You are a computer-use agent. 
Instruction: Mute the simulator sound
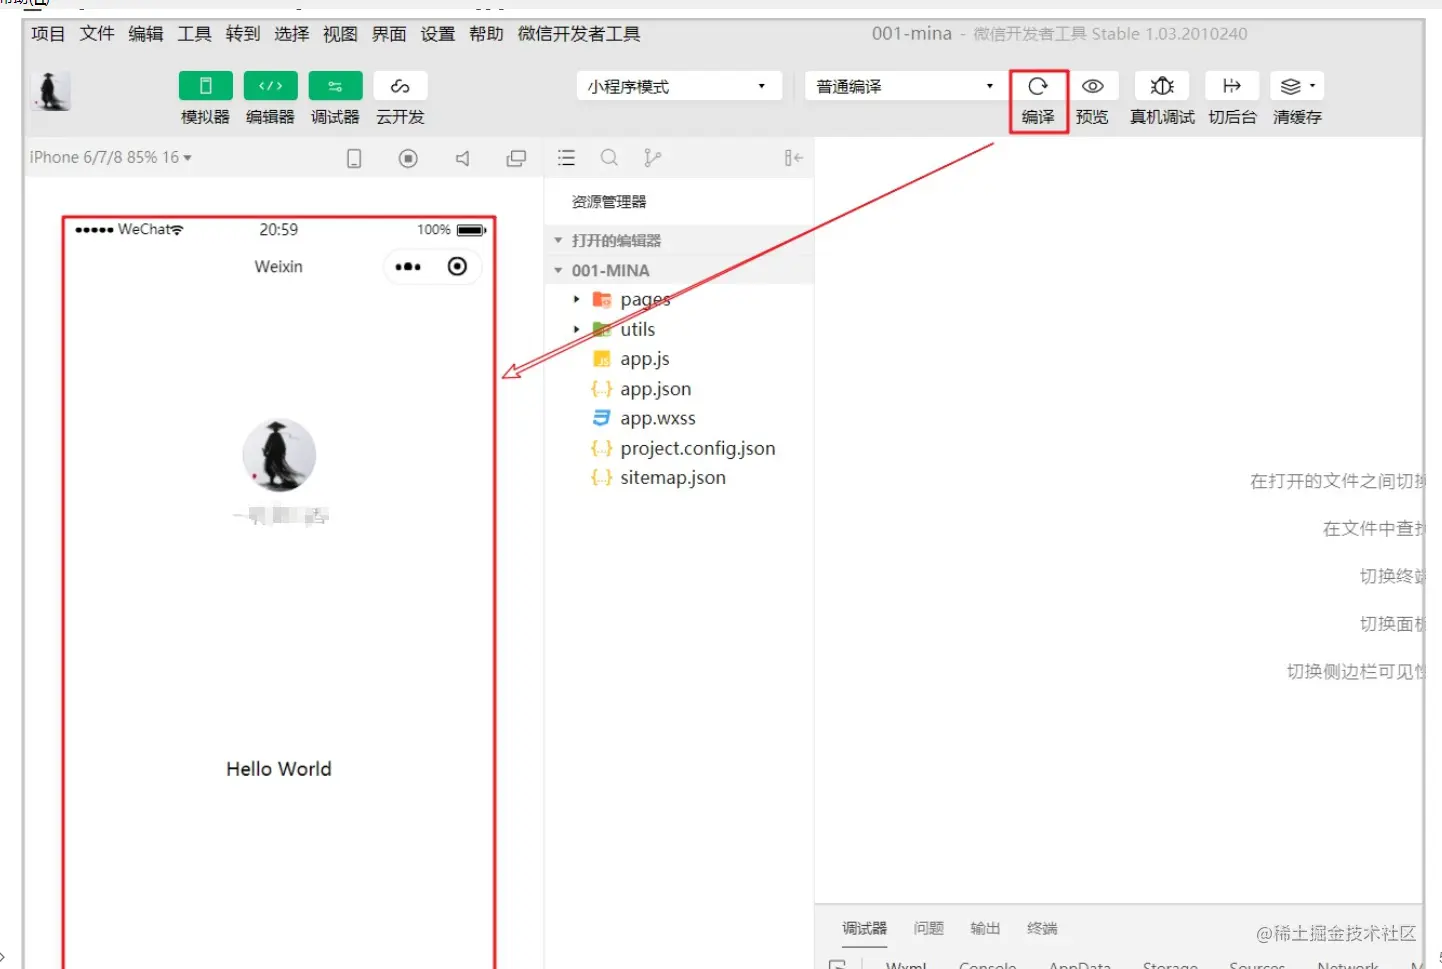pos(462,158)
